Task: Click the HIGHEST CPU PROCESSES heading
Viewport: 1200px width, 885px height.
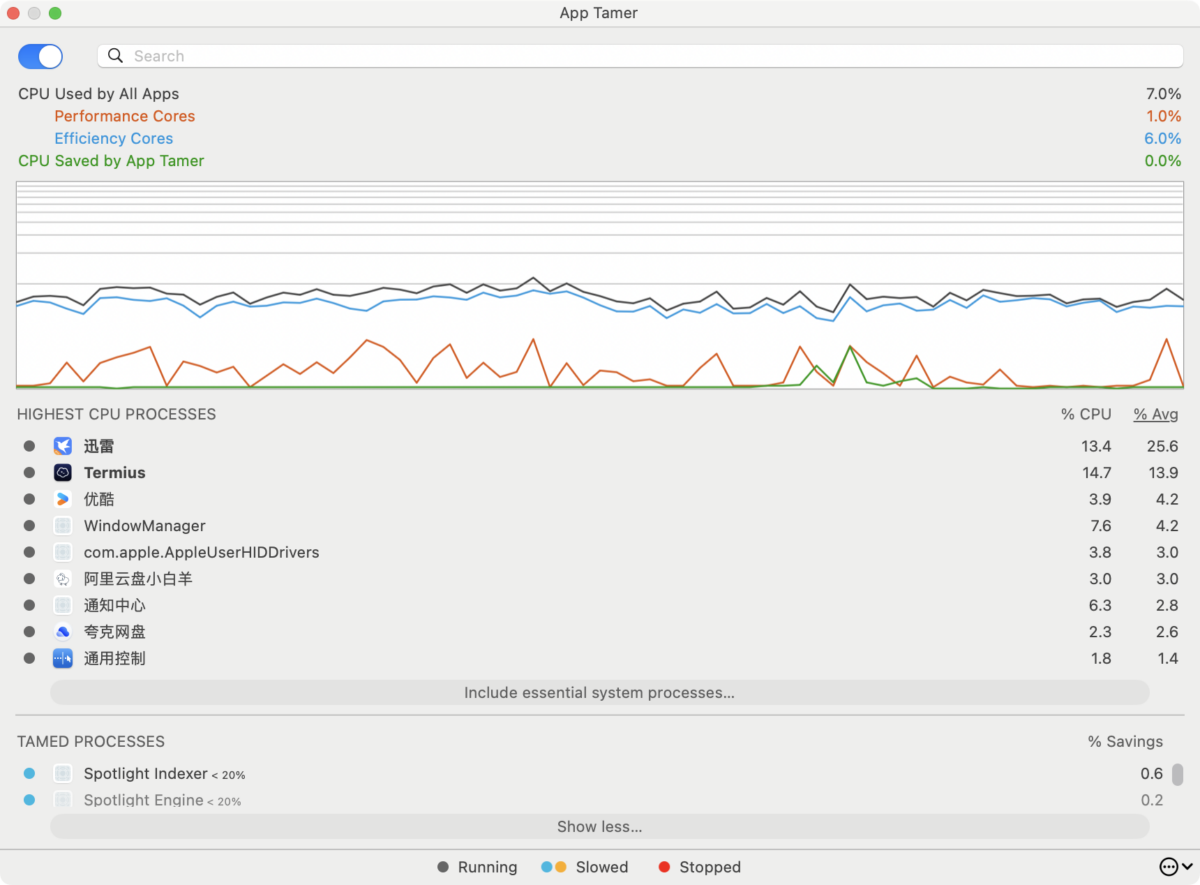Action: [x=116, y=414]
